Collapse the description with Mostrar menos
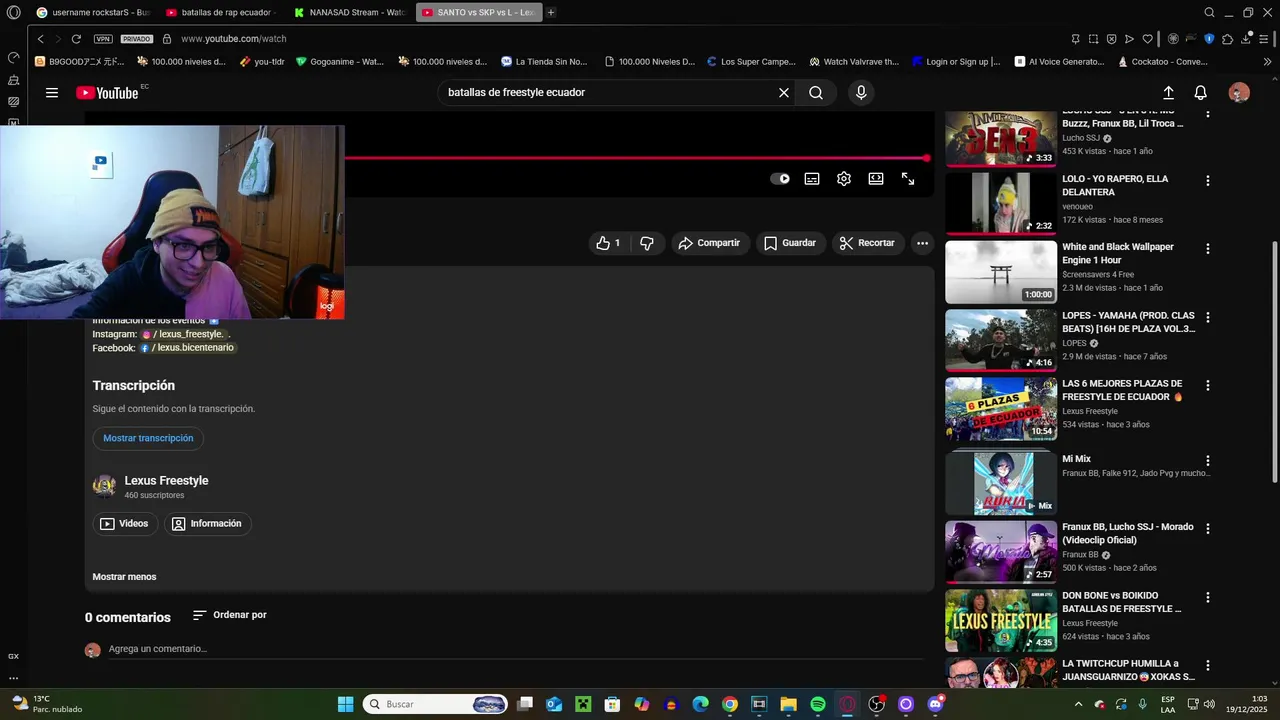 pyautogui.click(x=124, y=577)
